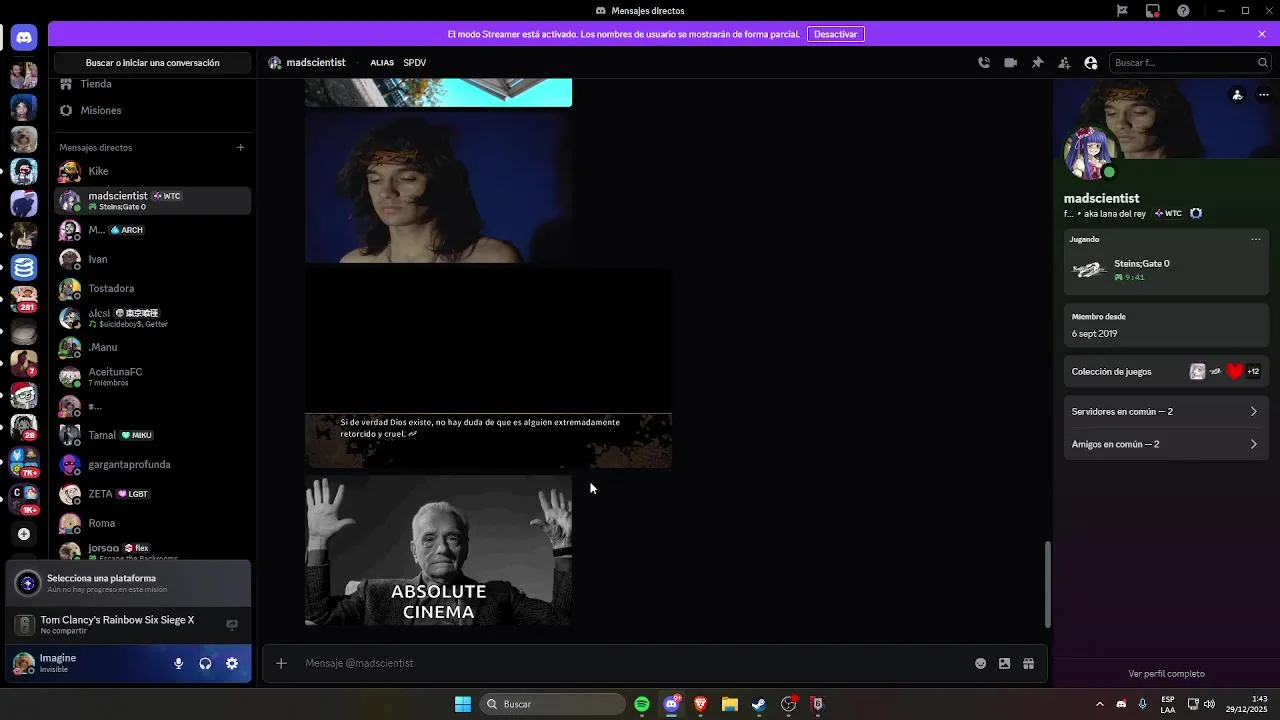Open ZETA direct message
Screen dimensions: 1280x720
pyautogui.click(x=152, y=493)
